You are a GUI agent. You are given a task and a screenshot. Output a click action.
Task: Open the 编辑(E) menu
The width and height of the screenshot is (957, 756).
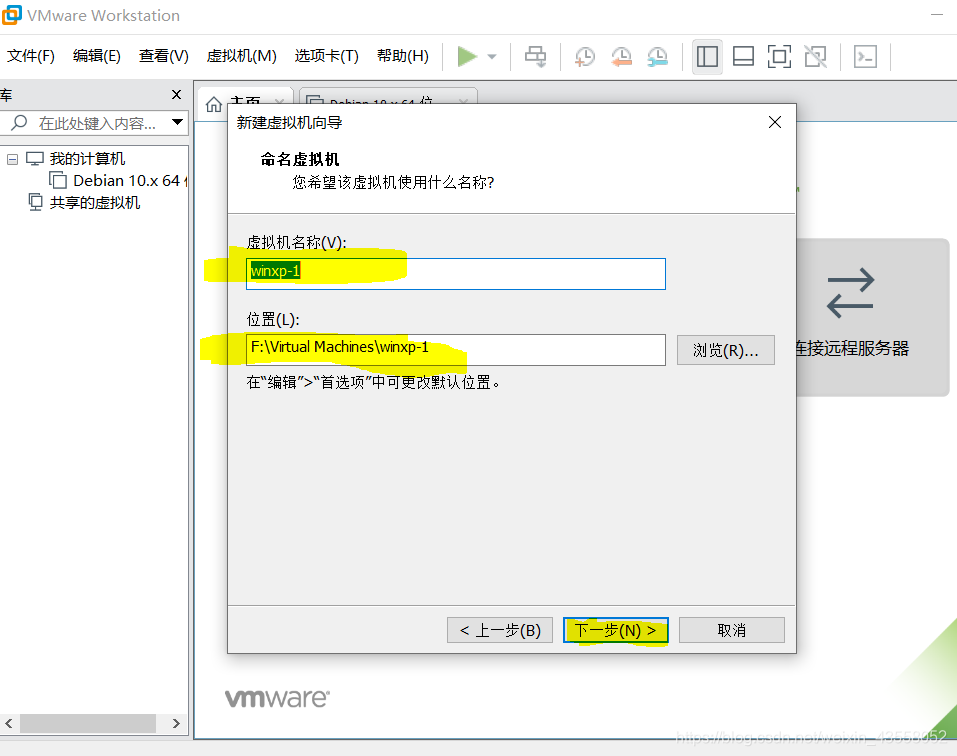click(96, 56)
